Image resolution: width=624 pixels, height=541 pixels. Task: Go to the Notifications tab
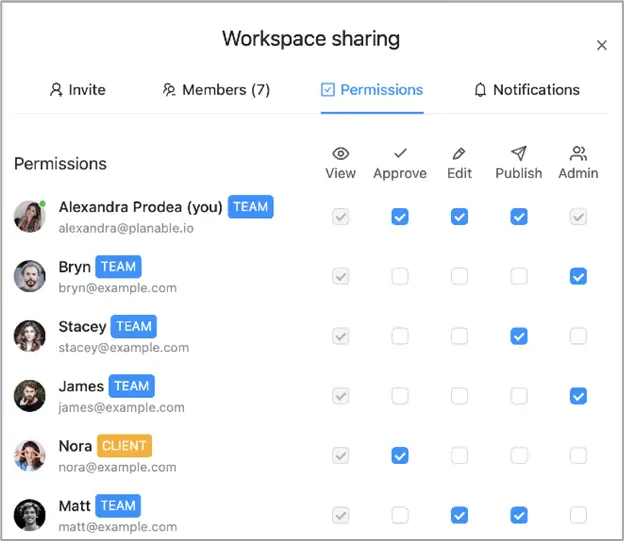tap(526, 90)
